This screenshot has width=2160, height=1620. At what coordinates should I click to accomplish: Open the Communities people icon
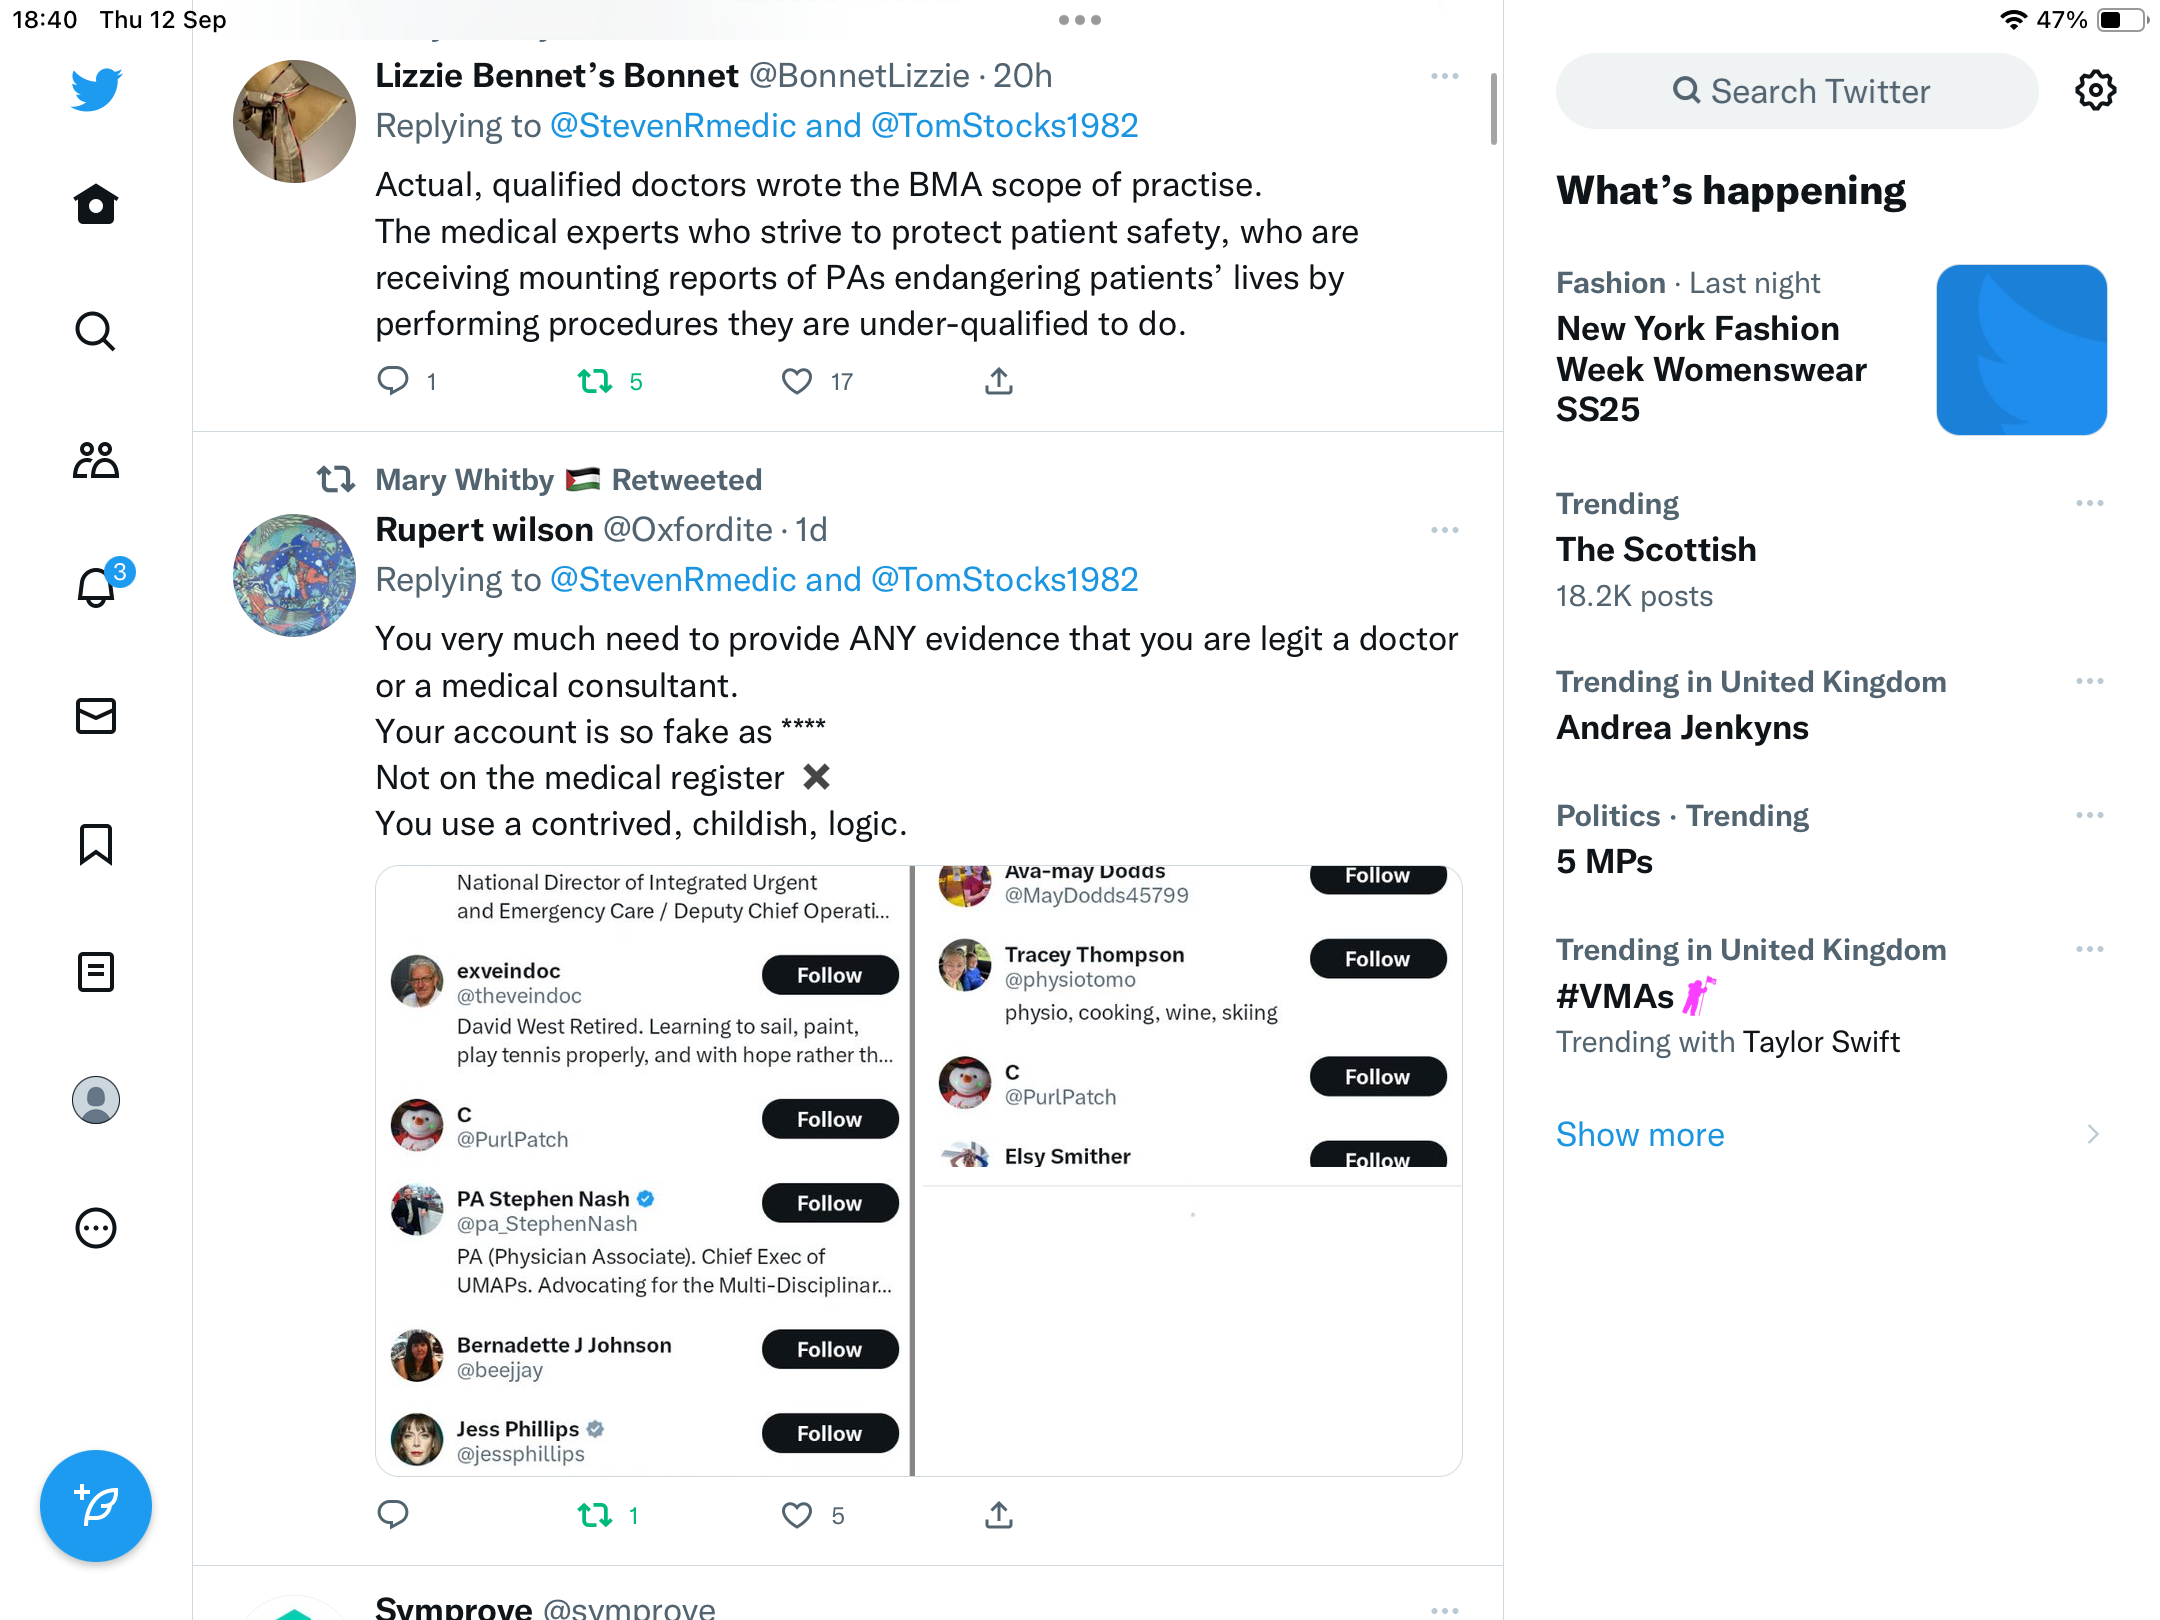96,460
